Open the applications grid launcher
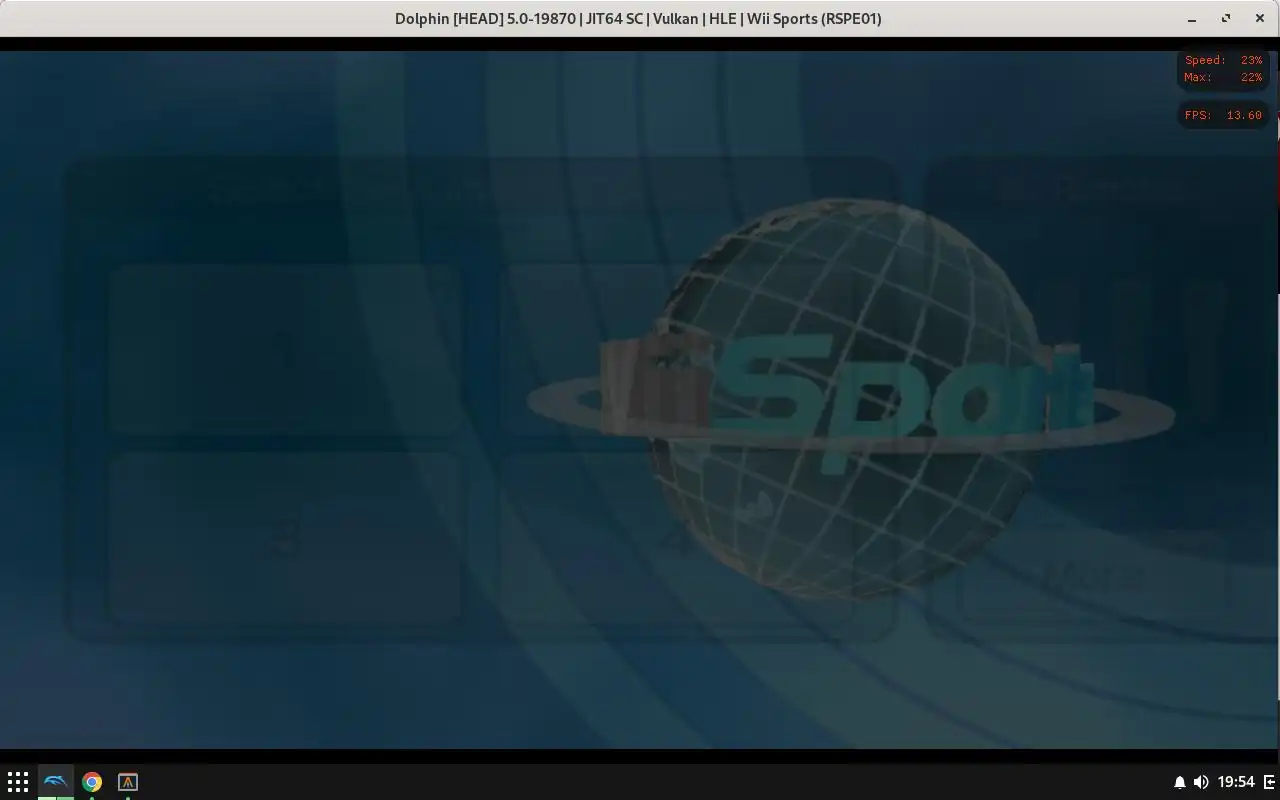This screenshot has height=800, width=1280. tap(18, 782)
